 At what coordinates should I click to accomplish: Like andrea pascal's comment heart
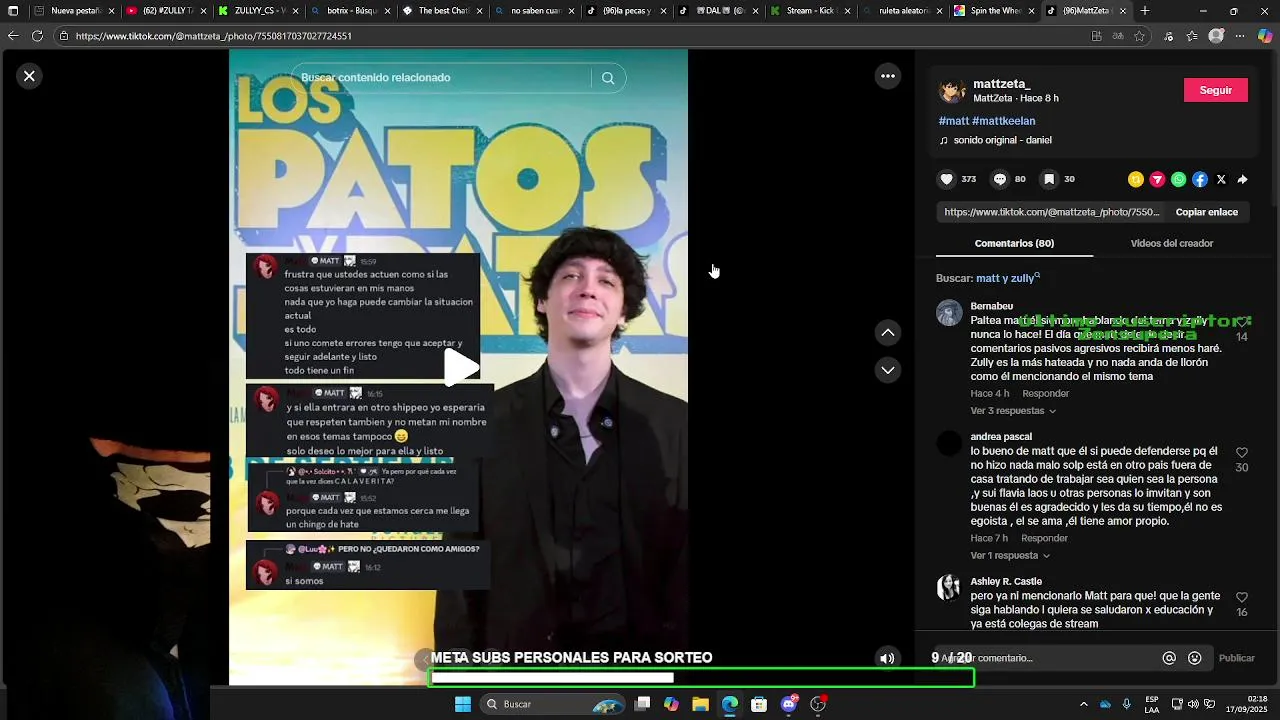pos(1241,453)
